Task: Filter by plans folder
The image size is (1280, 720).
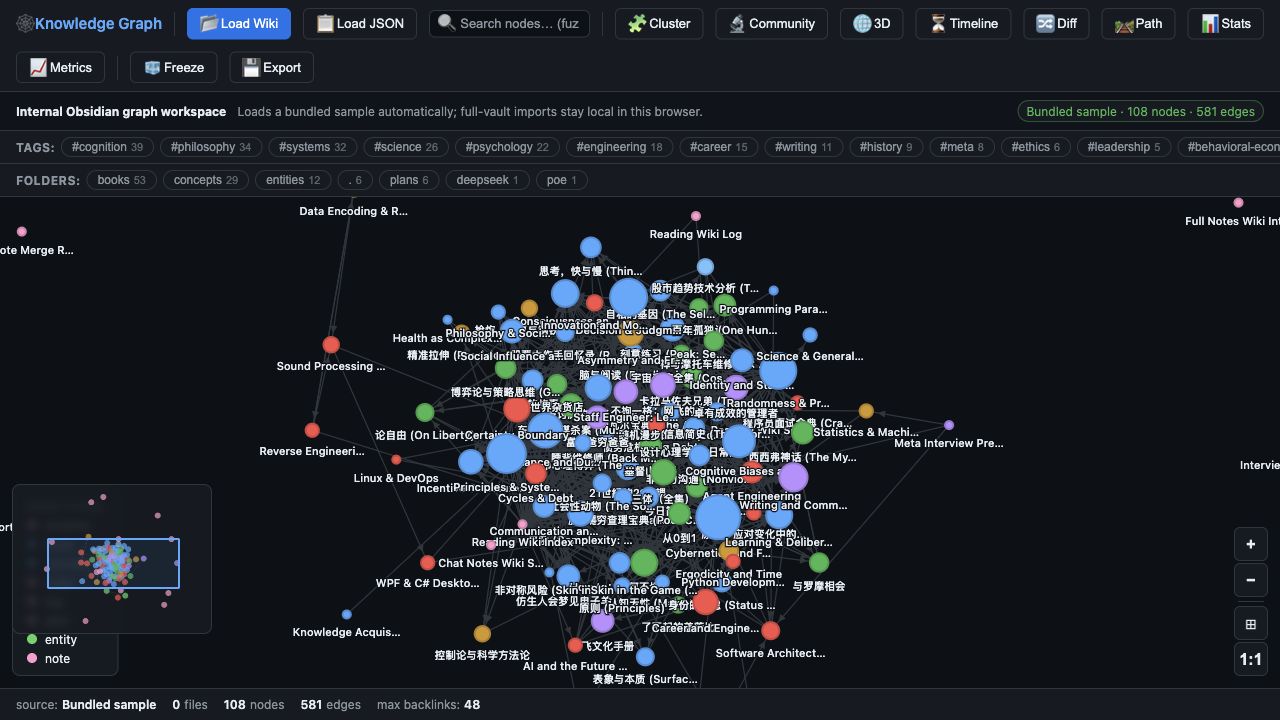Action: 409,180
